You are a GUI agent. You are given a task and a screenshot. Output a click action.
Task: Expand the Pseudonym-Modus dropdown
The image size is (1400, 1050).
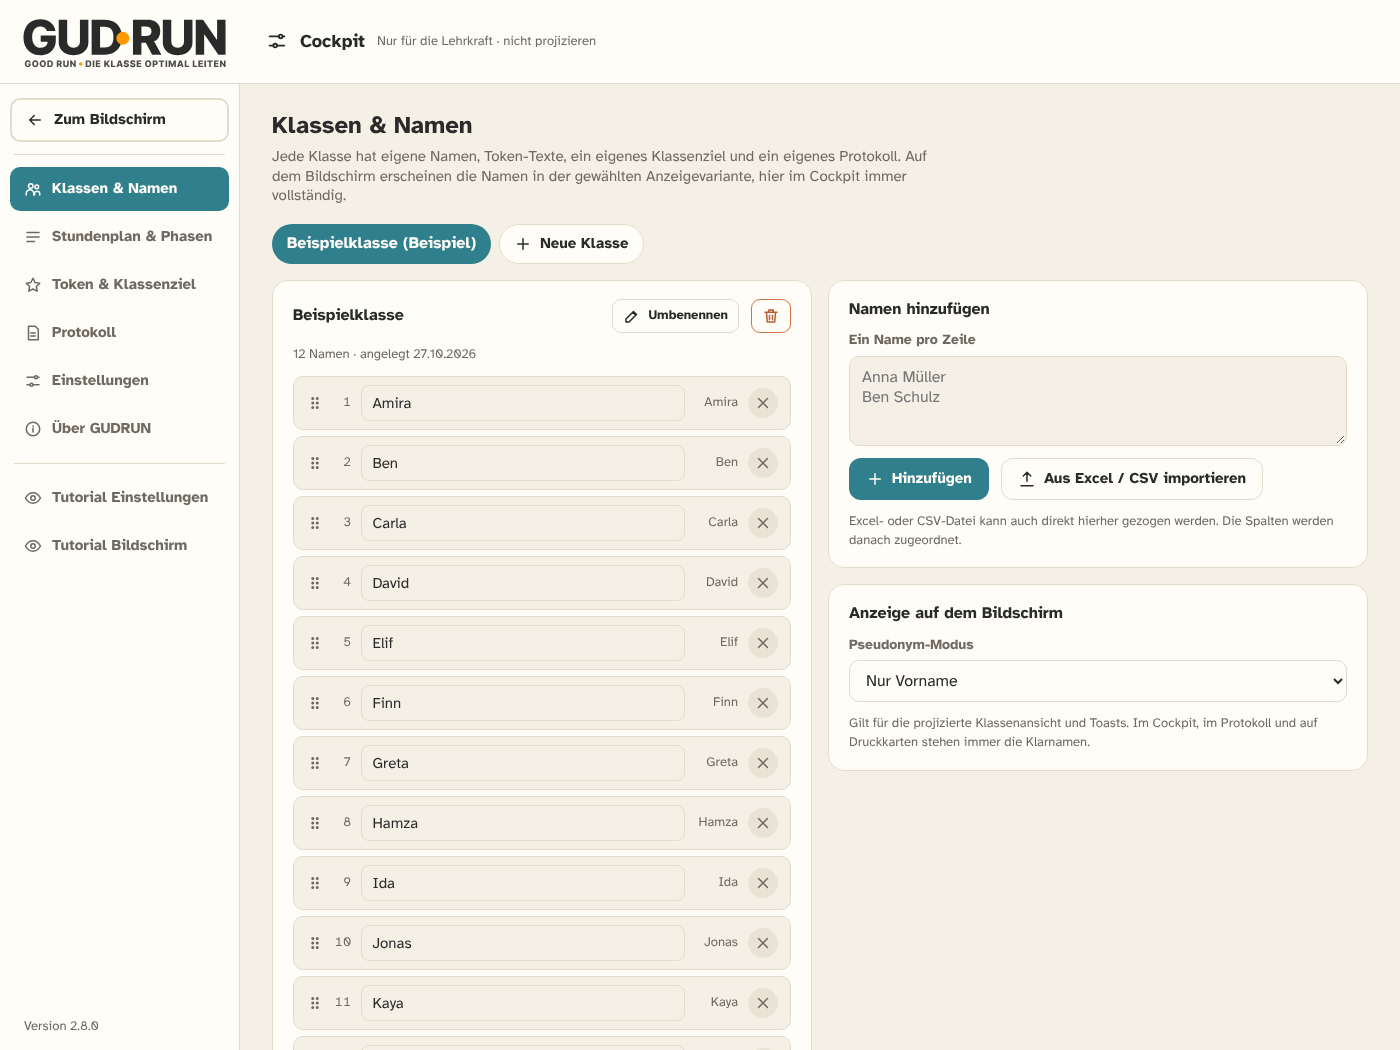tap(1098, 681)
